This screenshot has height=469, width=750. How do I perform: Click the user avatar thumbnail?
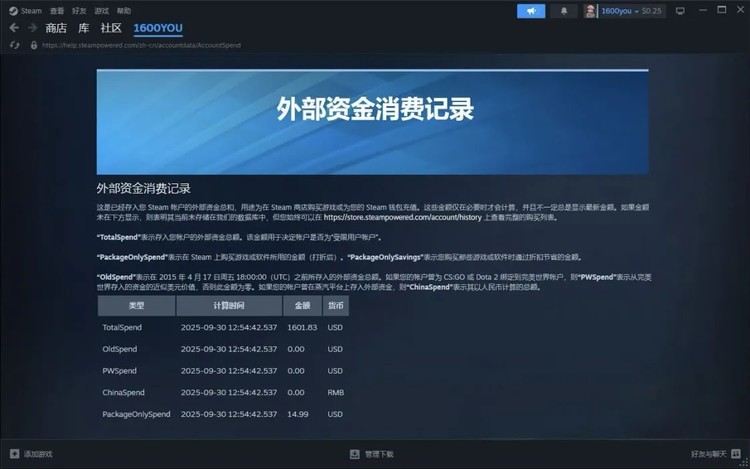click(x=590, y=11)
